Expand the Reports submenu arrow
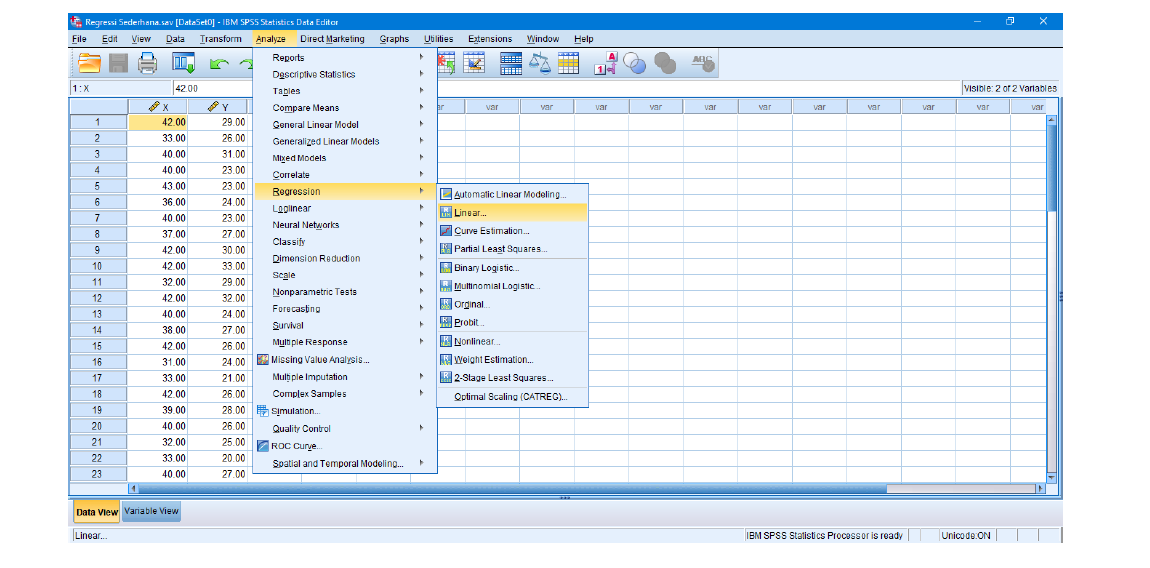The height and width of the screenshot is (568, 1150). (x=422, y=57)
